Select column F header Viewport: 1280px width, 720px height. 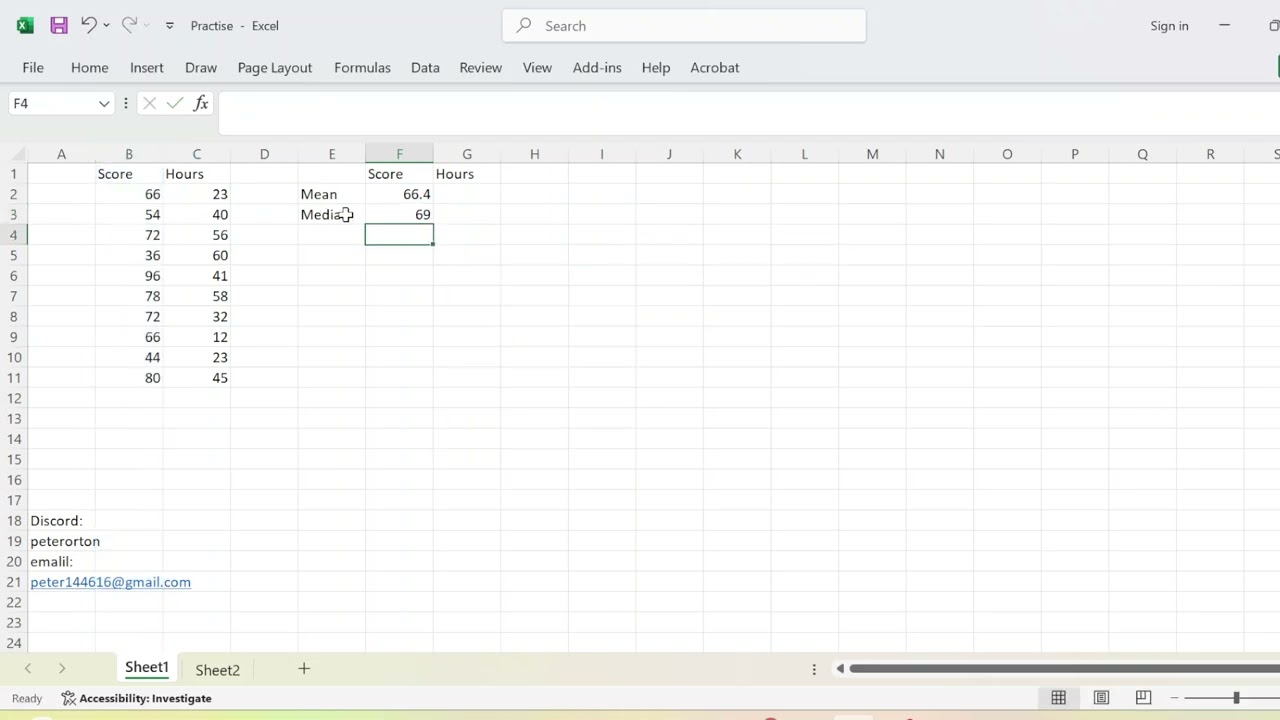[399, 154]
